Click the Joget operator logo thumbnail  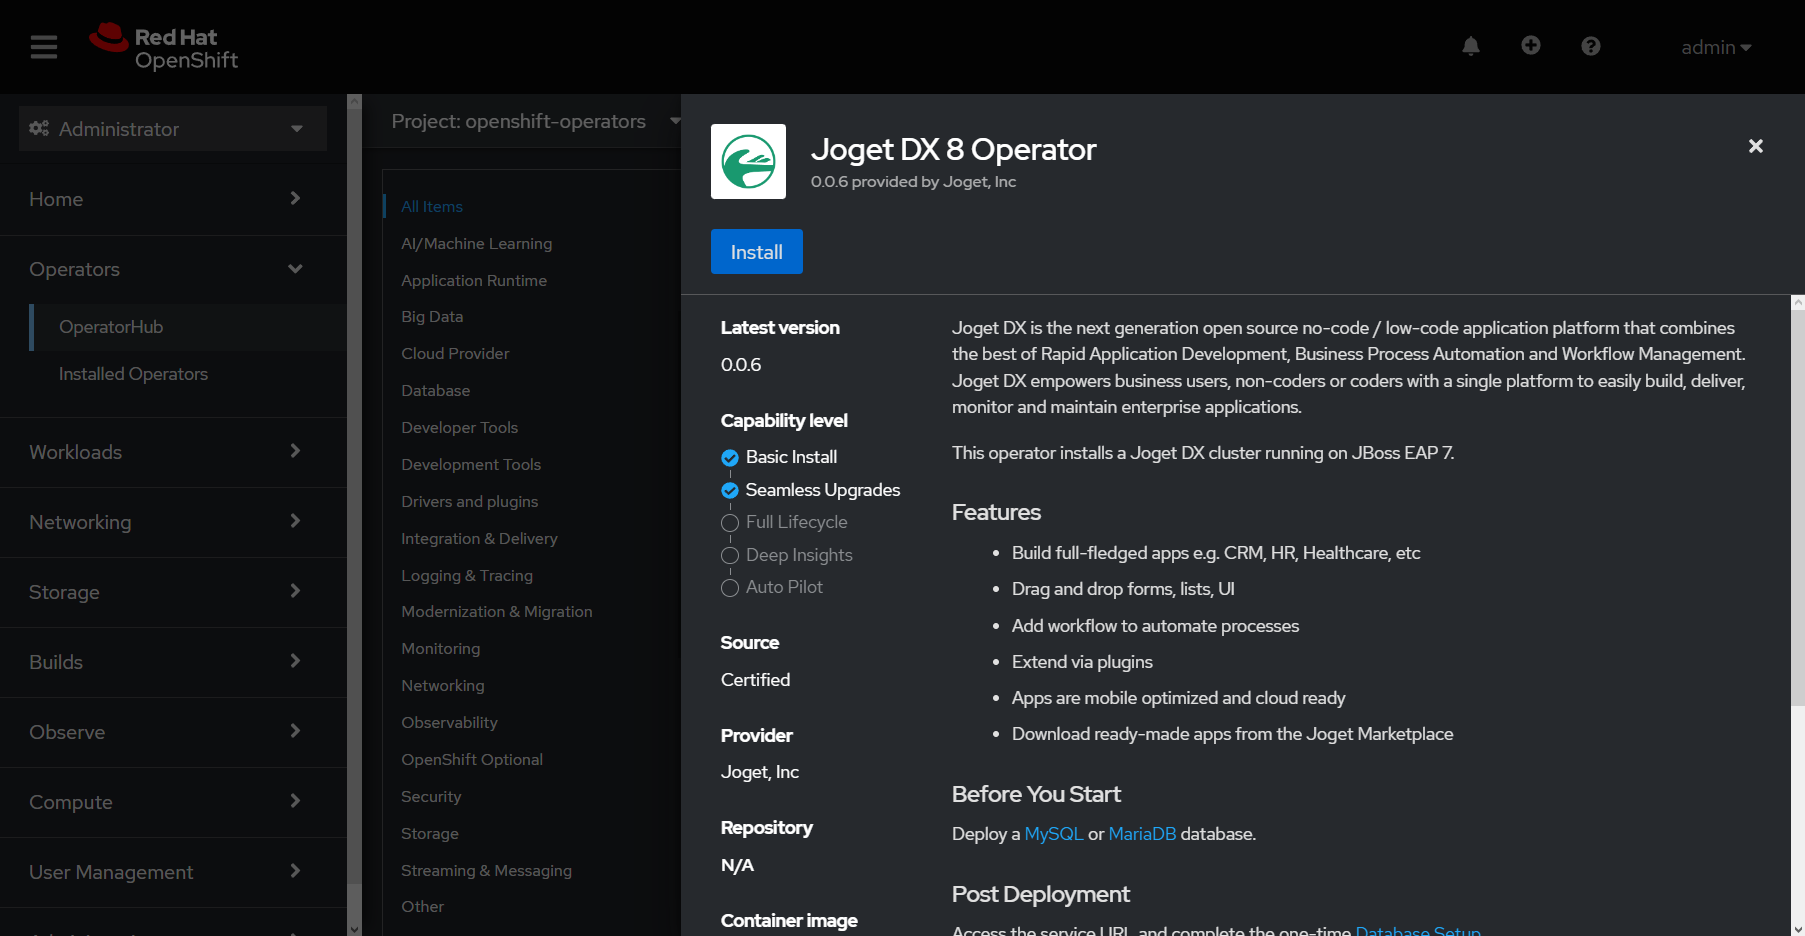pyautogui.click(x=748, y=162)
